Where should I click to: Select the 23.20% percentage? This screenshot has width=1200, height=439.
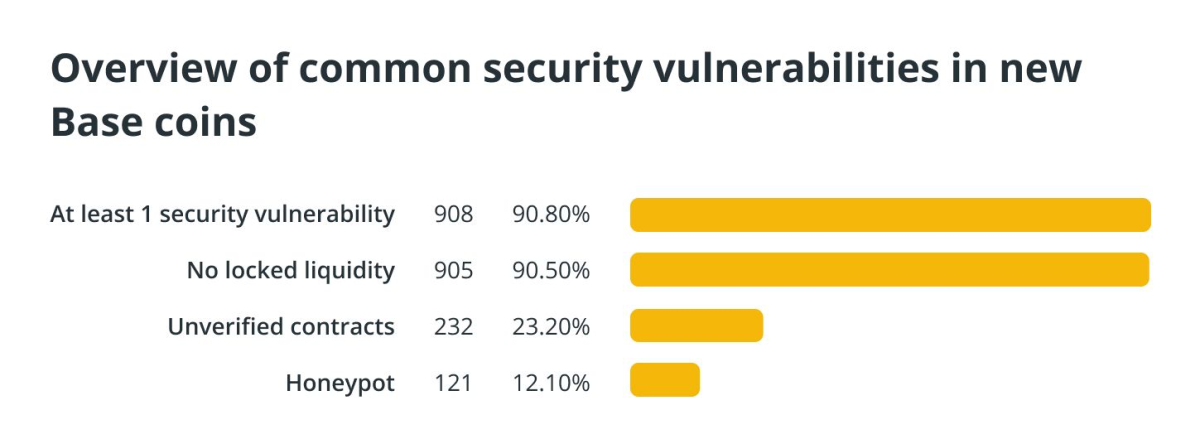551,326
